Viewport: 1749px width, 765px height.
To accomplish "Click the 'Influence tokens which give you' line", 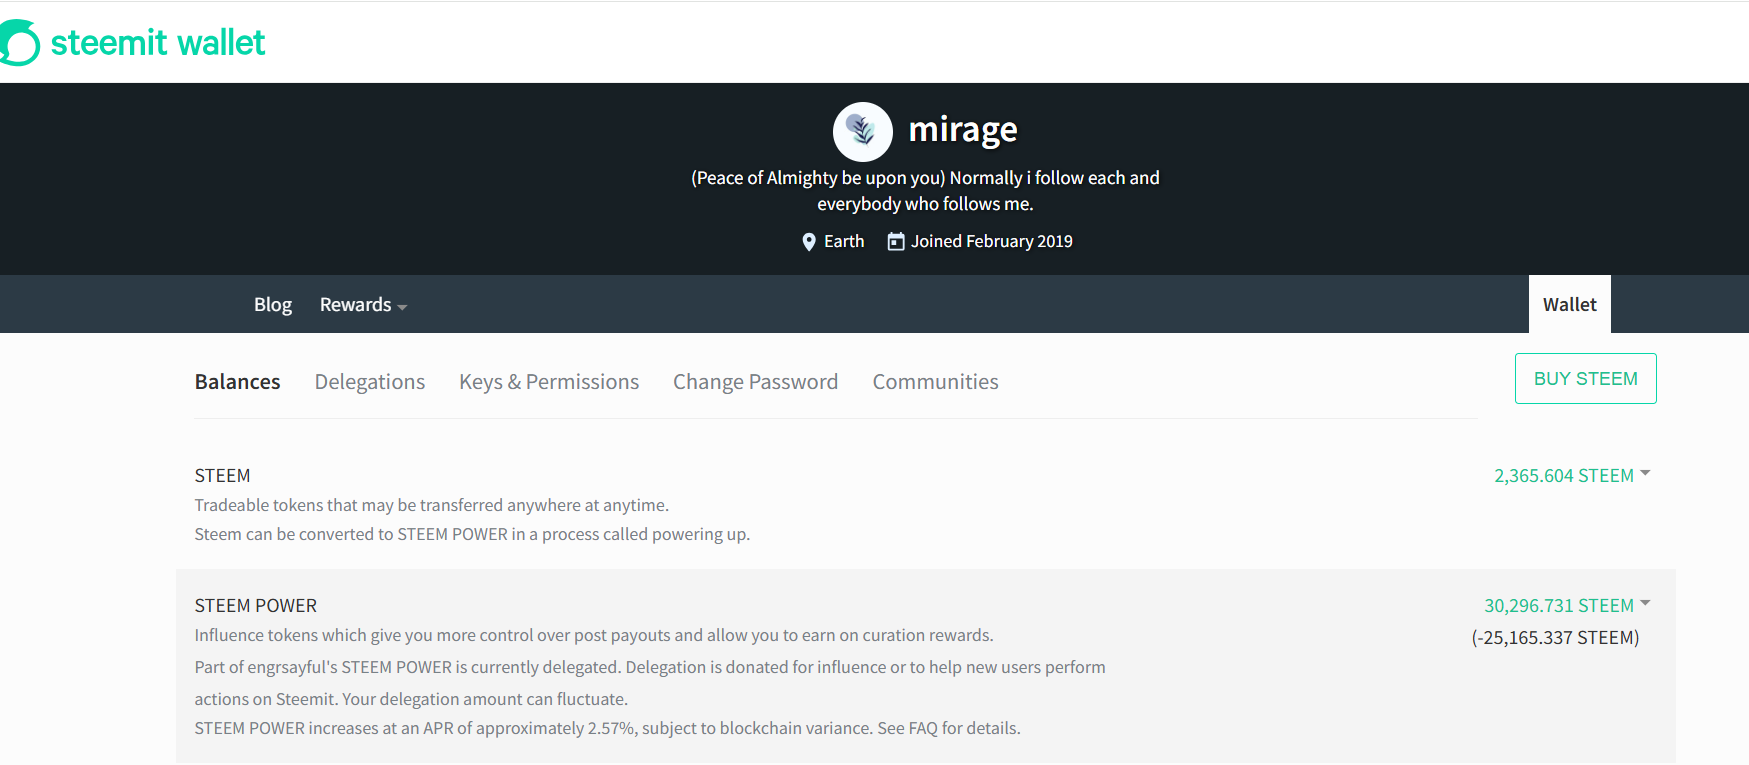I will (x=594, y=635).
